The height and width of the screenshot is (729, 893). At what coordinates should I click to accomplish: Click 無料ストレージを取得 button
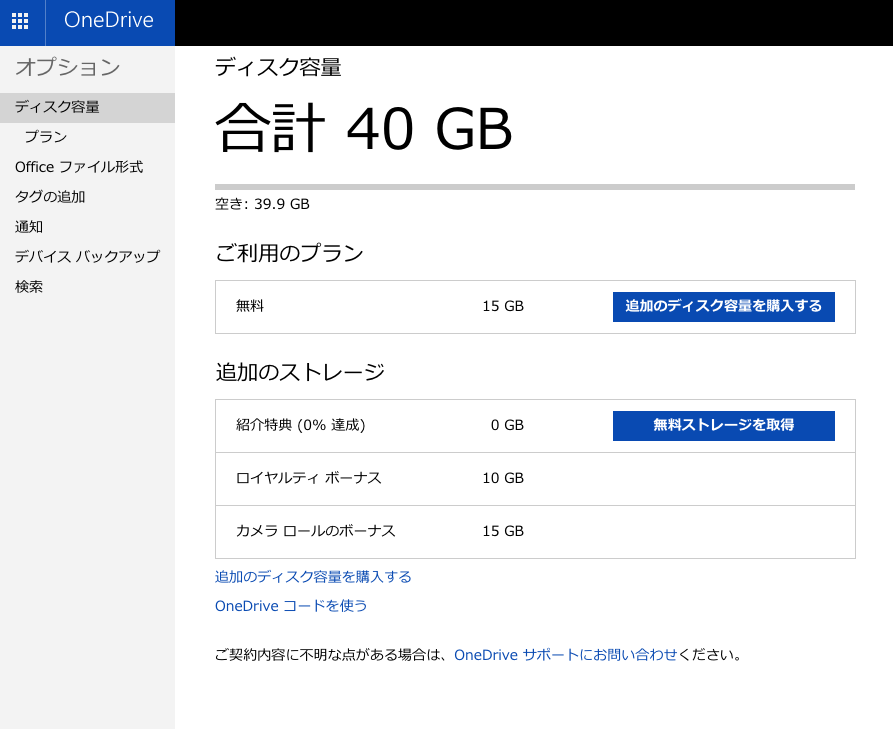pos(723,425)
